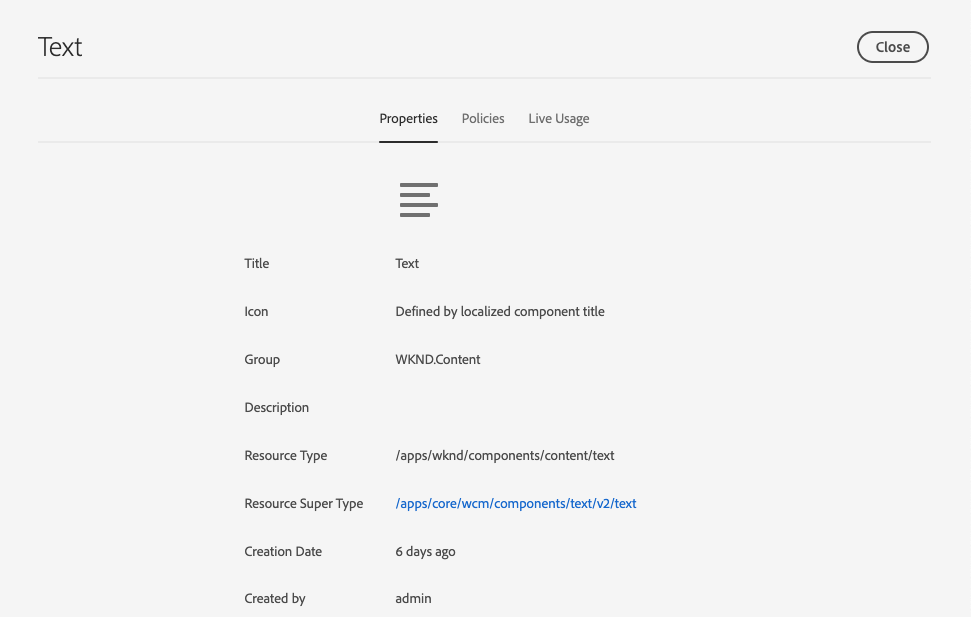Click the Resource Super Type label

[x=304, y=503]
